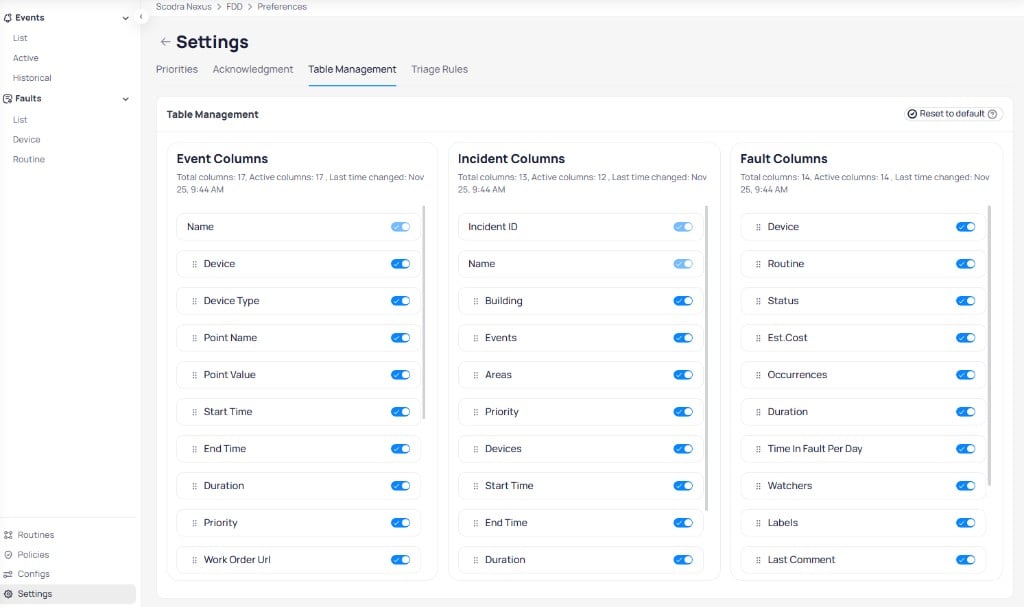Toggle the Occurrences column switch
The height and width of the screenshot is (607, 1024).
coord(965,374)
